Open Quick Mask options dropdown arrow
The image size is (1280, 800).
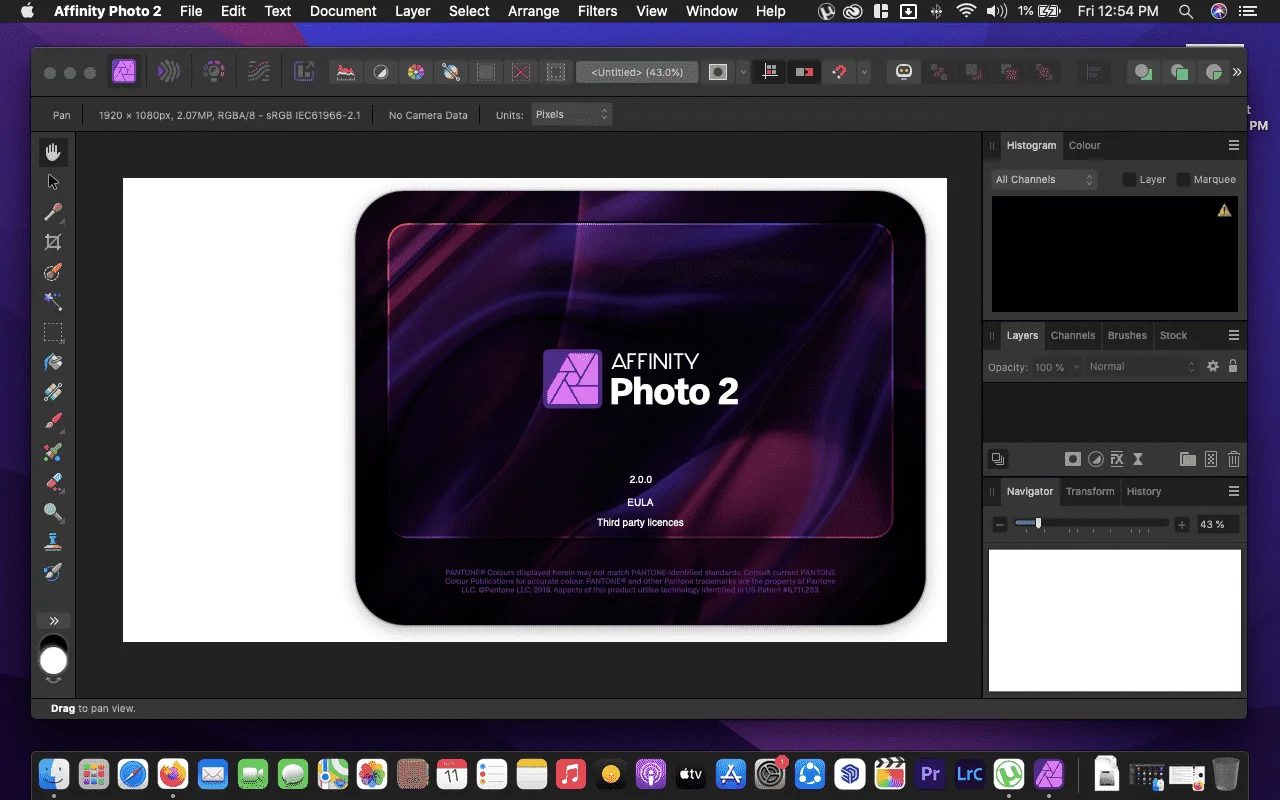[x=743, y=72]
